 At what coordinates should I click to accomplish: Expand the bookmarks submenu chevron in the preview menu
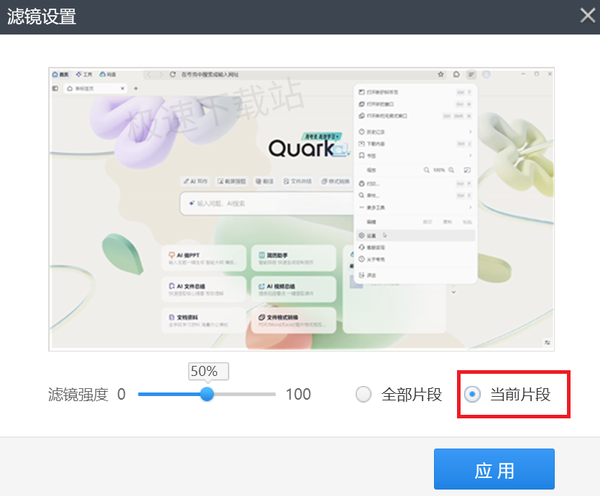pos(470,155)
